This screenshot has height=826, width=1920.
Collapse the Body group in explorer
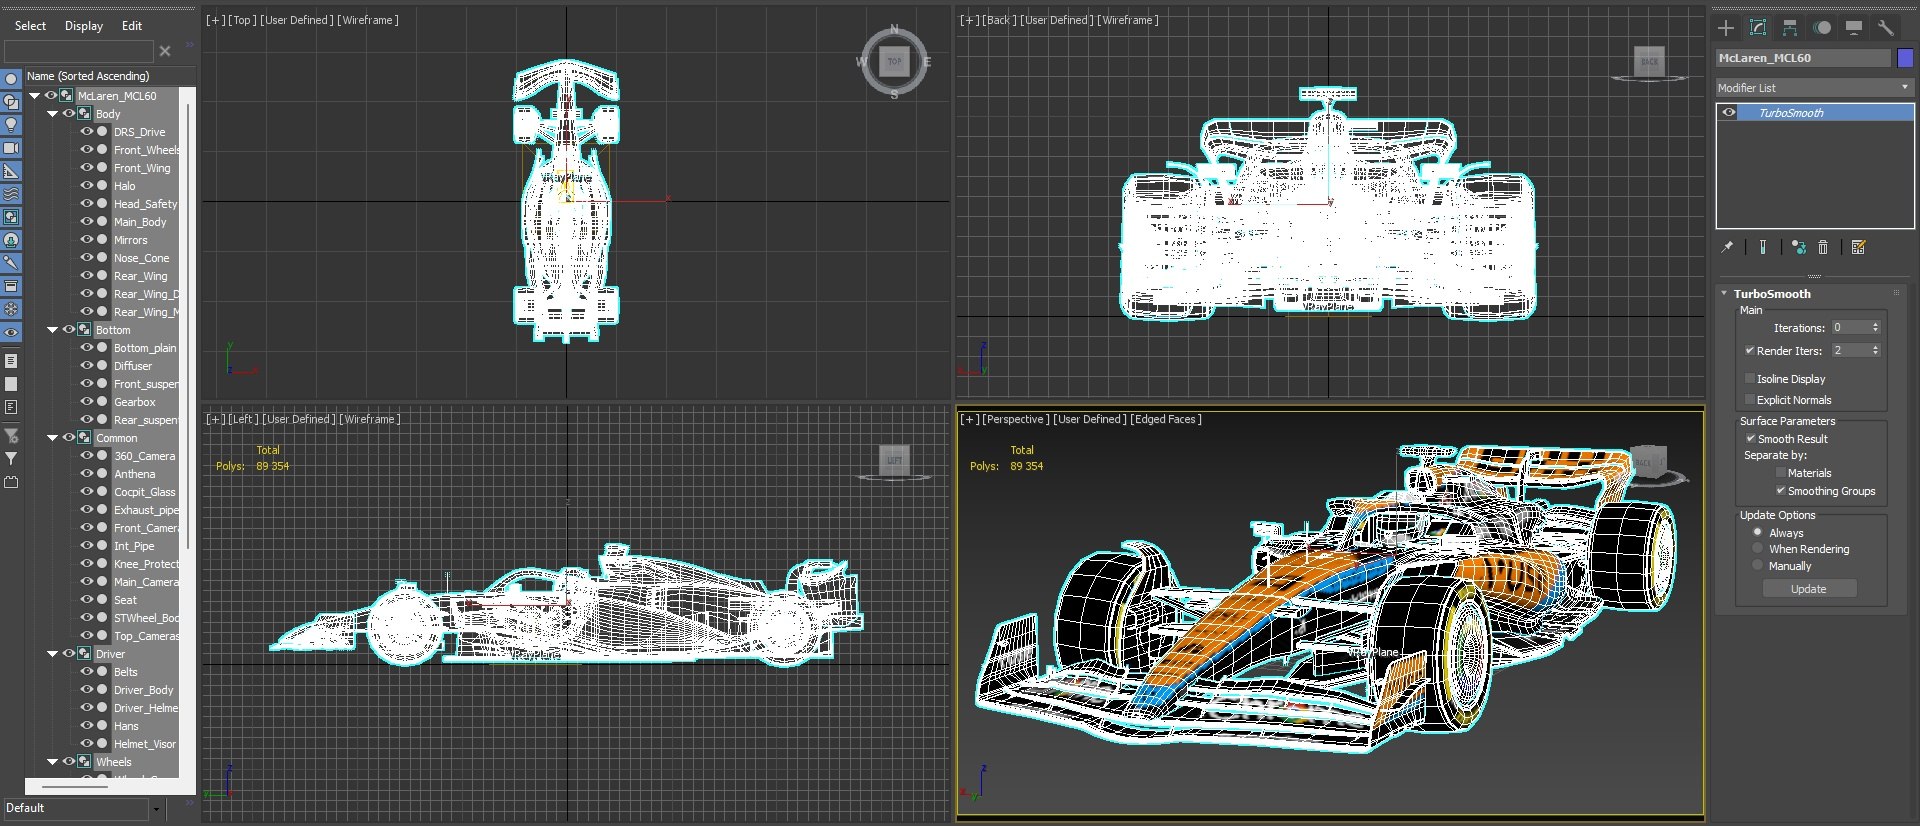53,114
